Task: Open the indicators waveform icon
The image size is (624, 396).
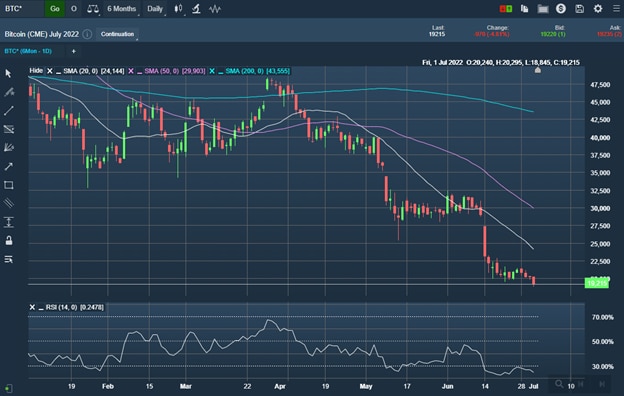Action: click(x=215, y=9)
